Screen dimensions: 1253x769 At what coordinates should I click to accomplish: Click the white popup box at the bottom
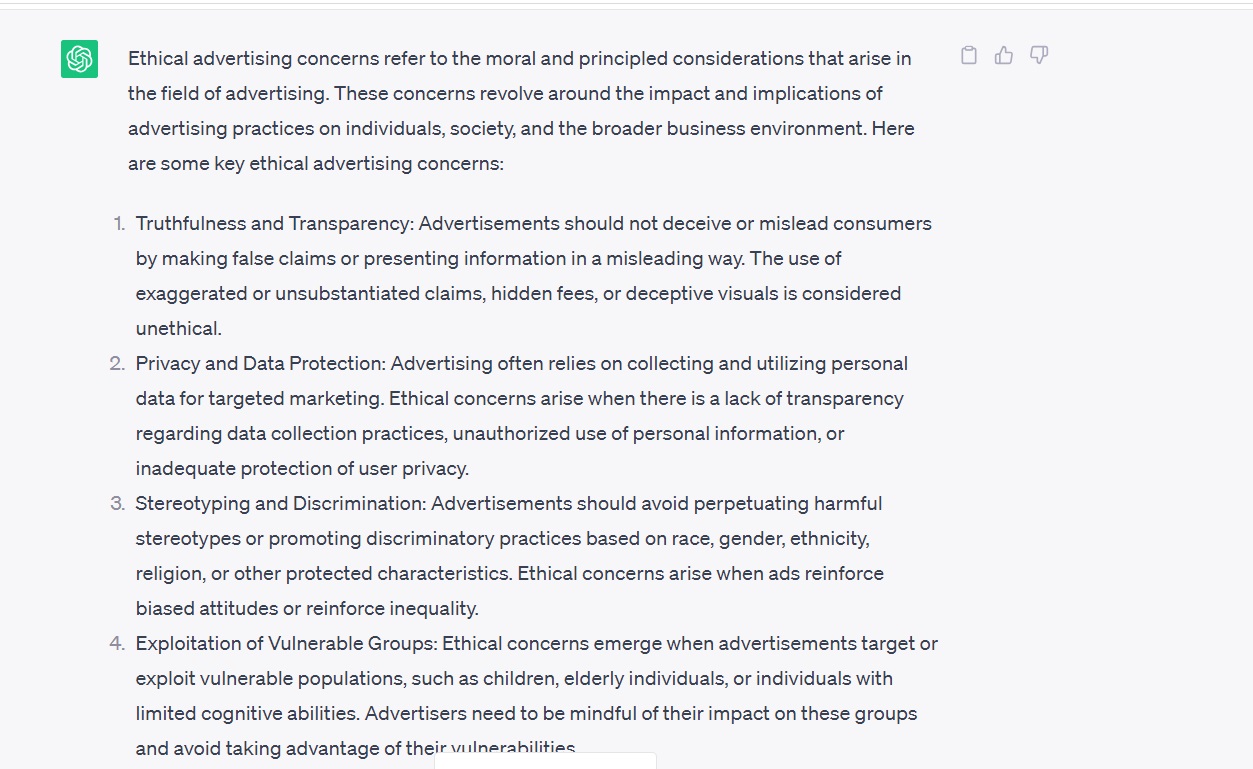tap(545, 761)
